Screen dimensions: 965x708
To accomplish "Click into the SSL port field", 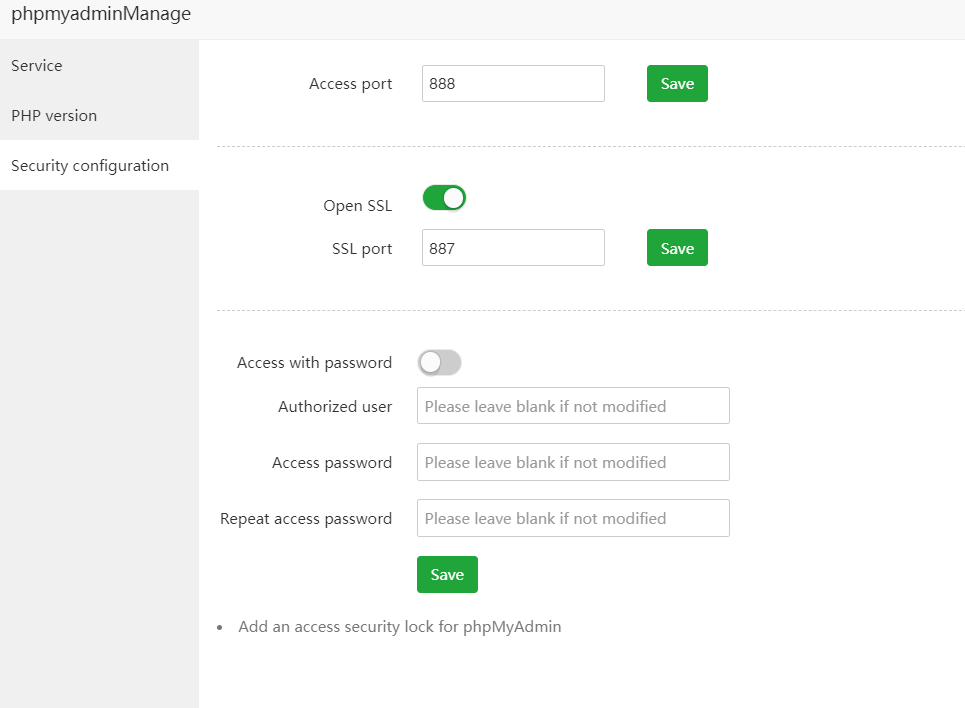I will 513,248.
